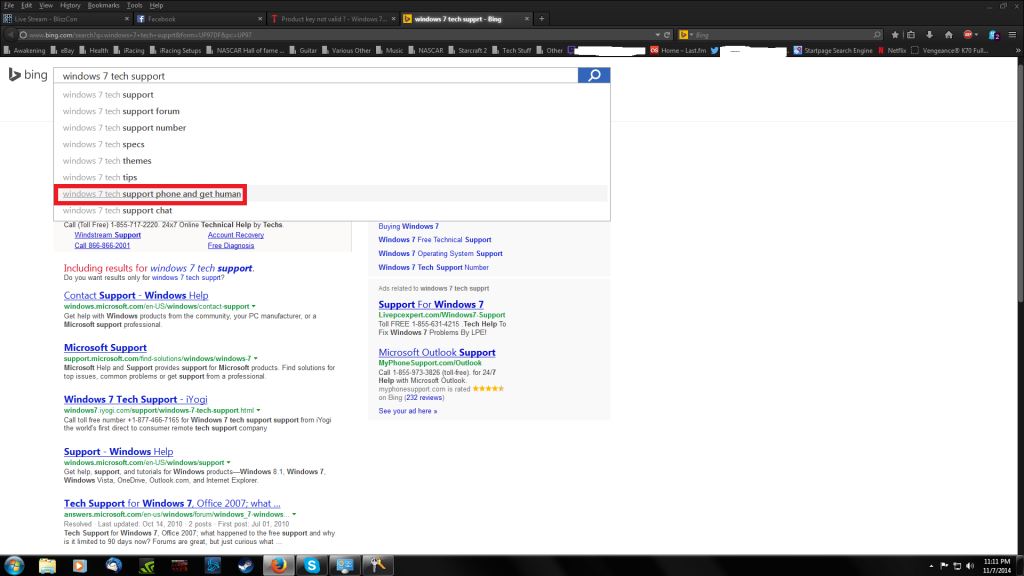Show hidden tray icons arrow
Screen dimensions: 1024x576
point(931,566)
